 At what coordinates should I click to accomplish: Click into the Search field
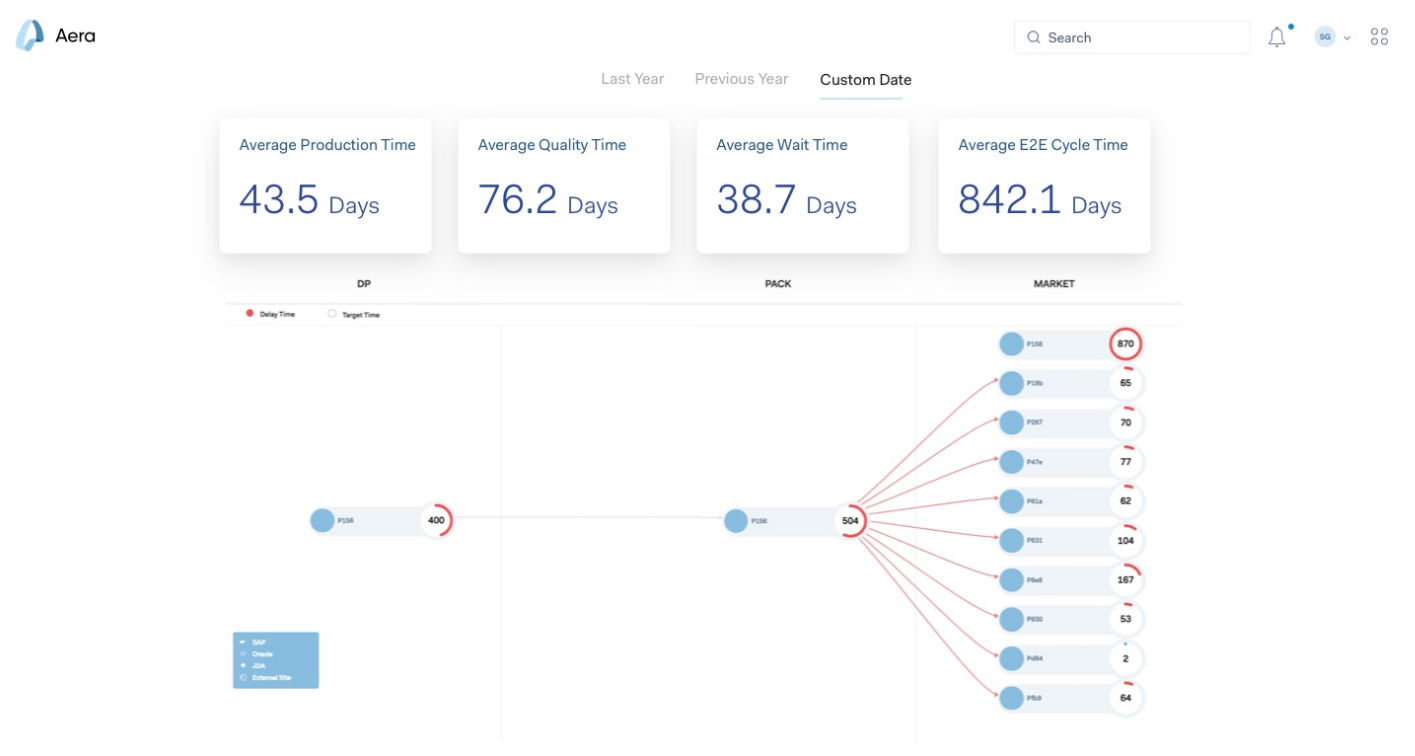click(x=1140, y=38)
